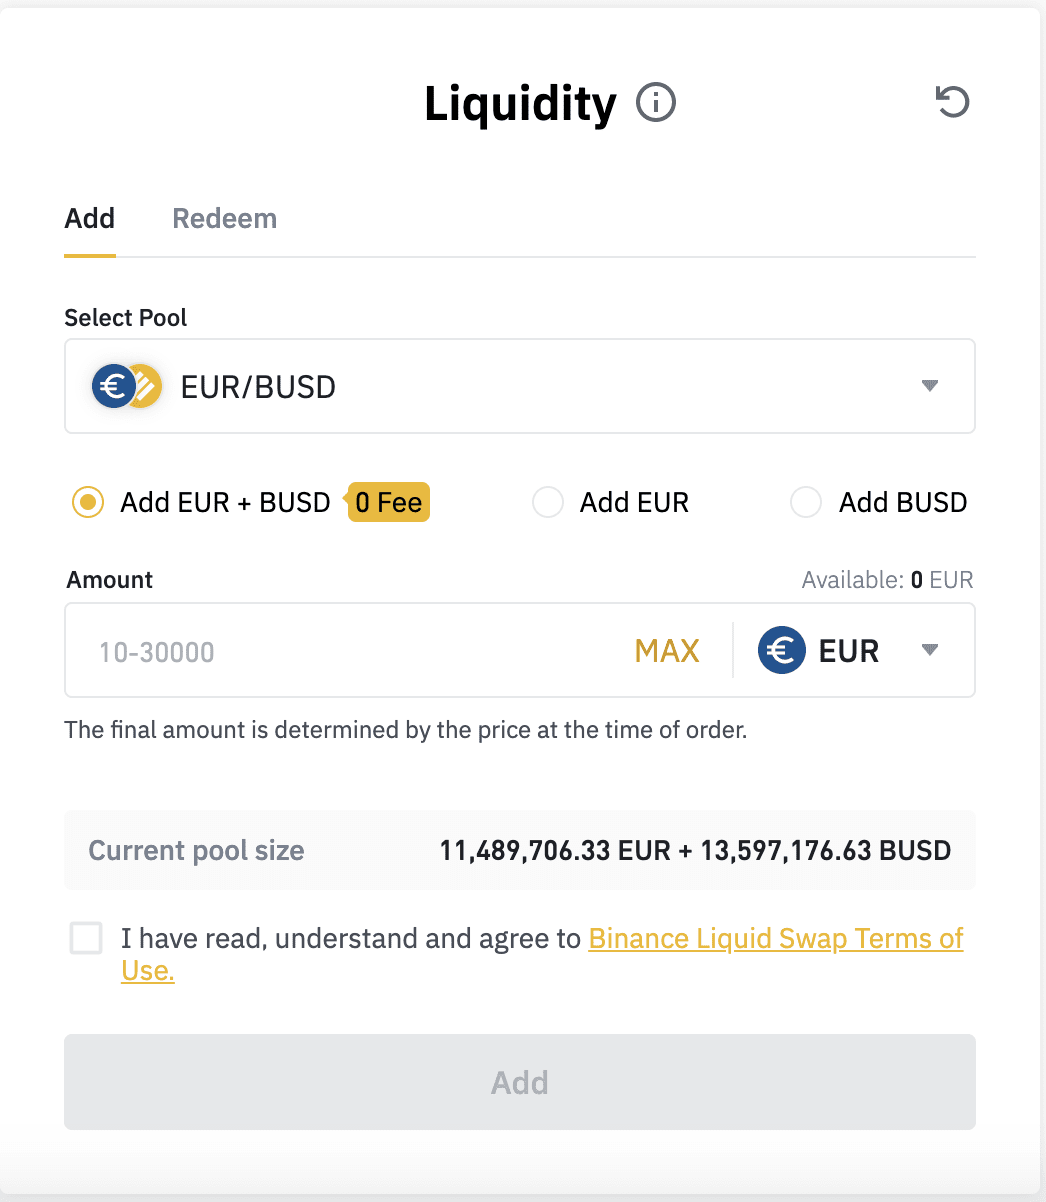Screen dimensions: 1046x1202
Task: Click the Current pool size row
Action: (520, 850)
